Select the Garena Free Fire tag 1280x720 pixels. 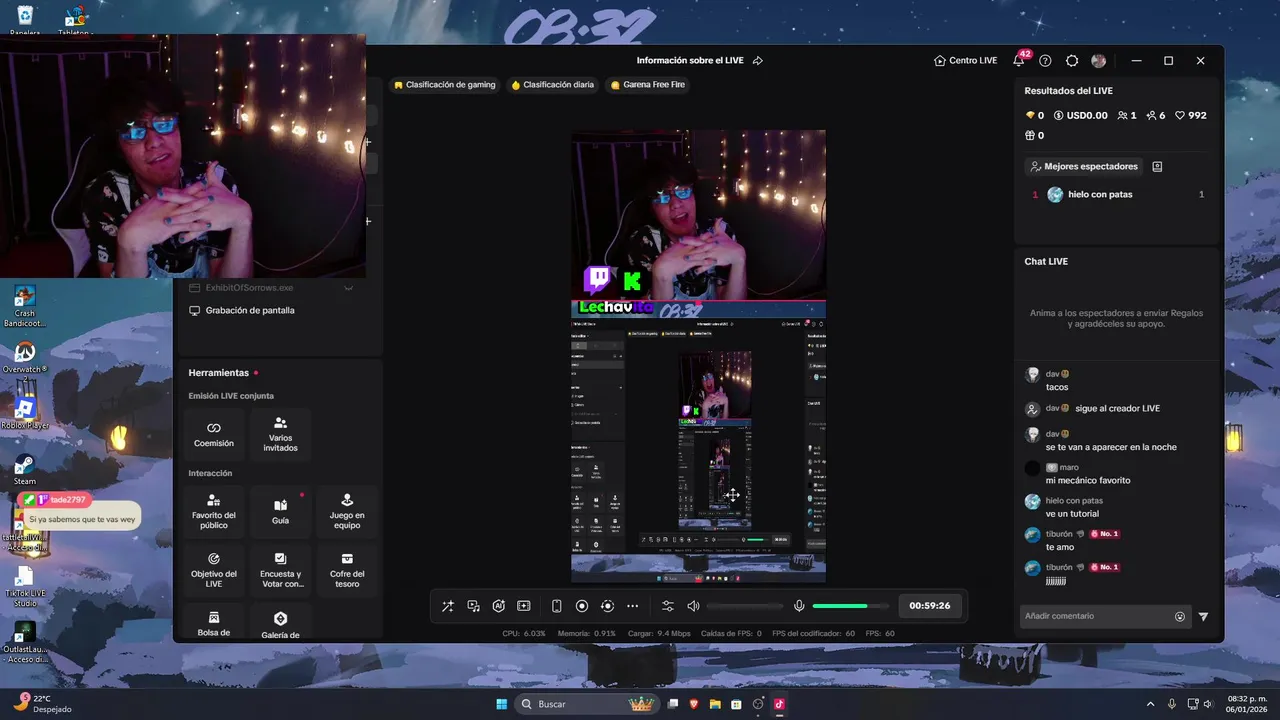tap(648, 85)
